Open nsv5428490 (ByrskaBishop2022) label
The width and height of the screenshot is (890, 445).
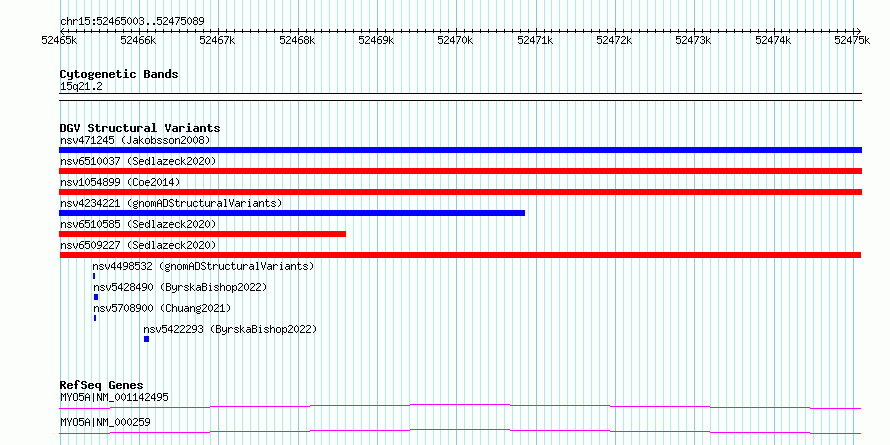coord(180,287)
